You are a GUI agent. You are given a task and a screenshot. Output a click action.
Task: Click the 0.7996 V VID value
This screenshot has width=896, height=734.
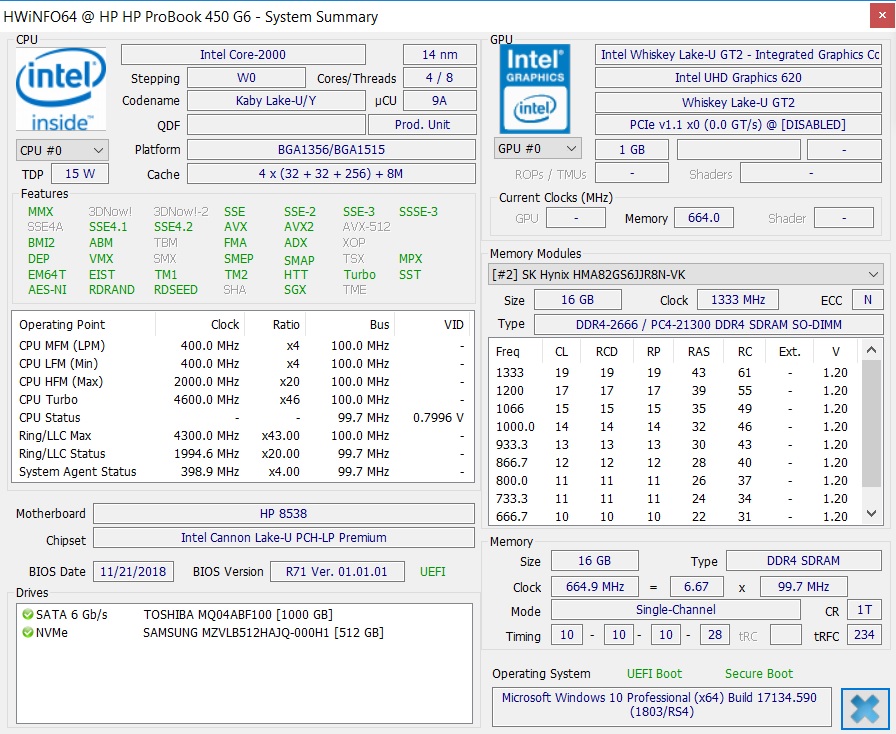coord(438,418)
